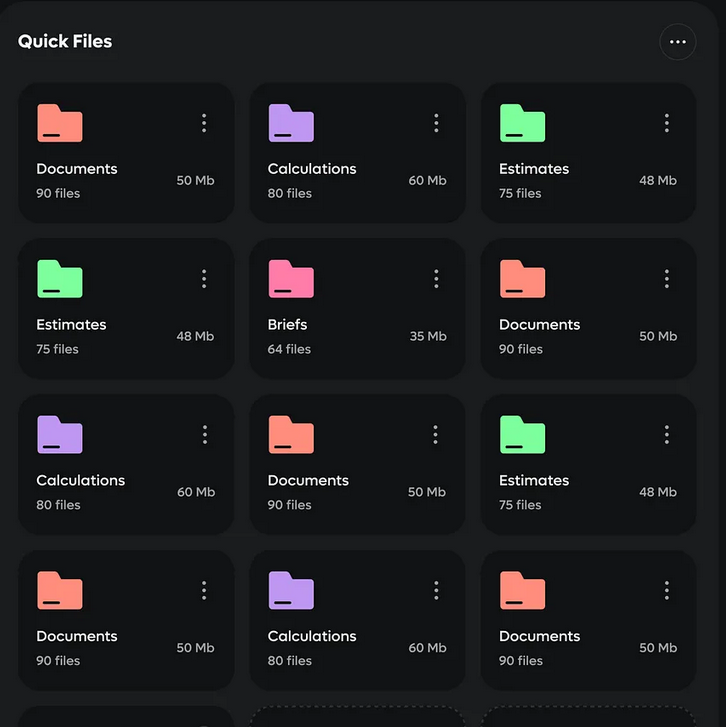Click the orange Documents folder in the first row
Screen dimensions: 726x727
pyautogui.click(x=60, y=123)
